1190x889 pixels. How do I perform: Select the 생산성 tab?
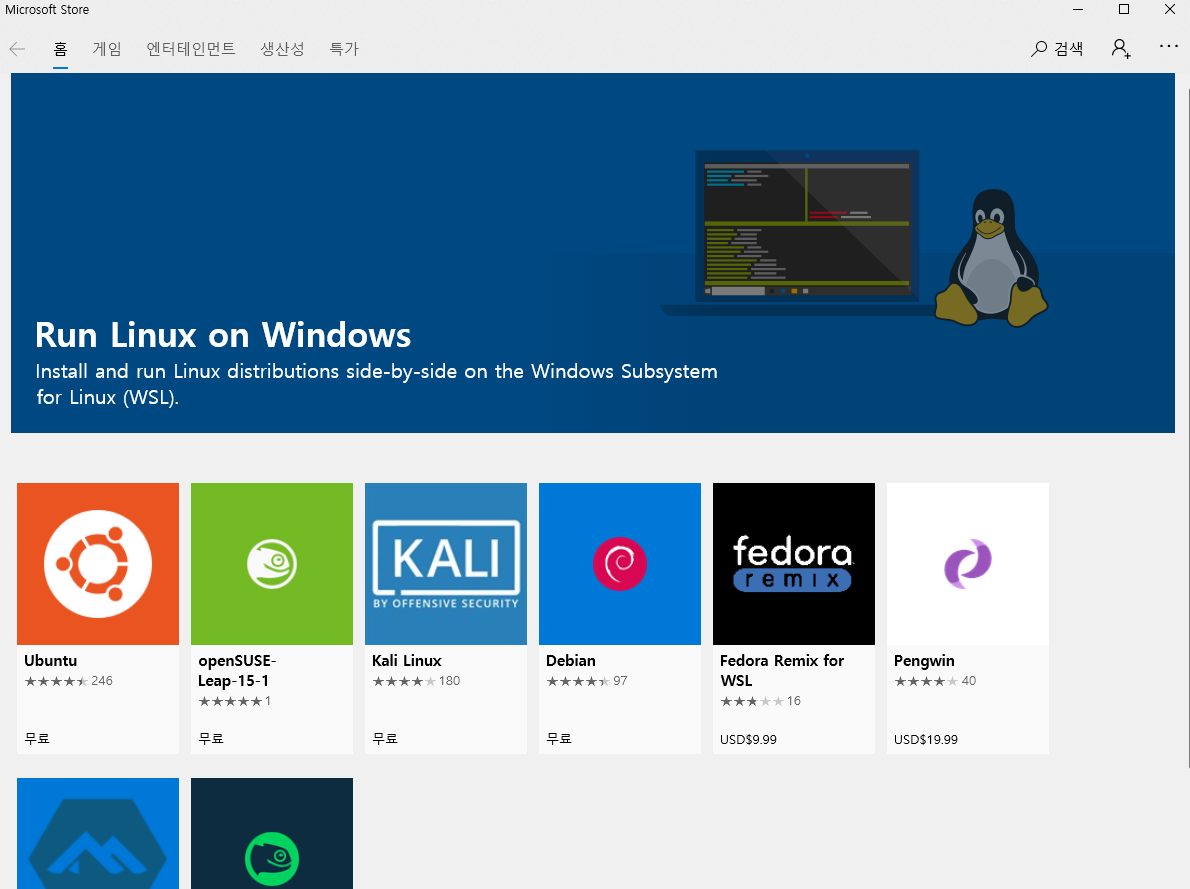(x=282, y=49)
